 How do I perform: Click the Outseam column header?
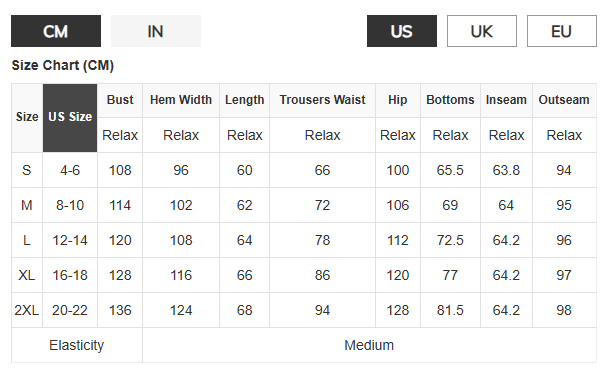tap(564, 100)
